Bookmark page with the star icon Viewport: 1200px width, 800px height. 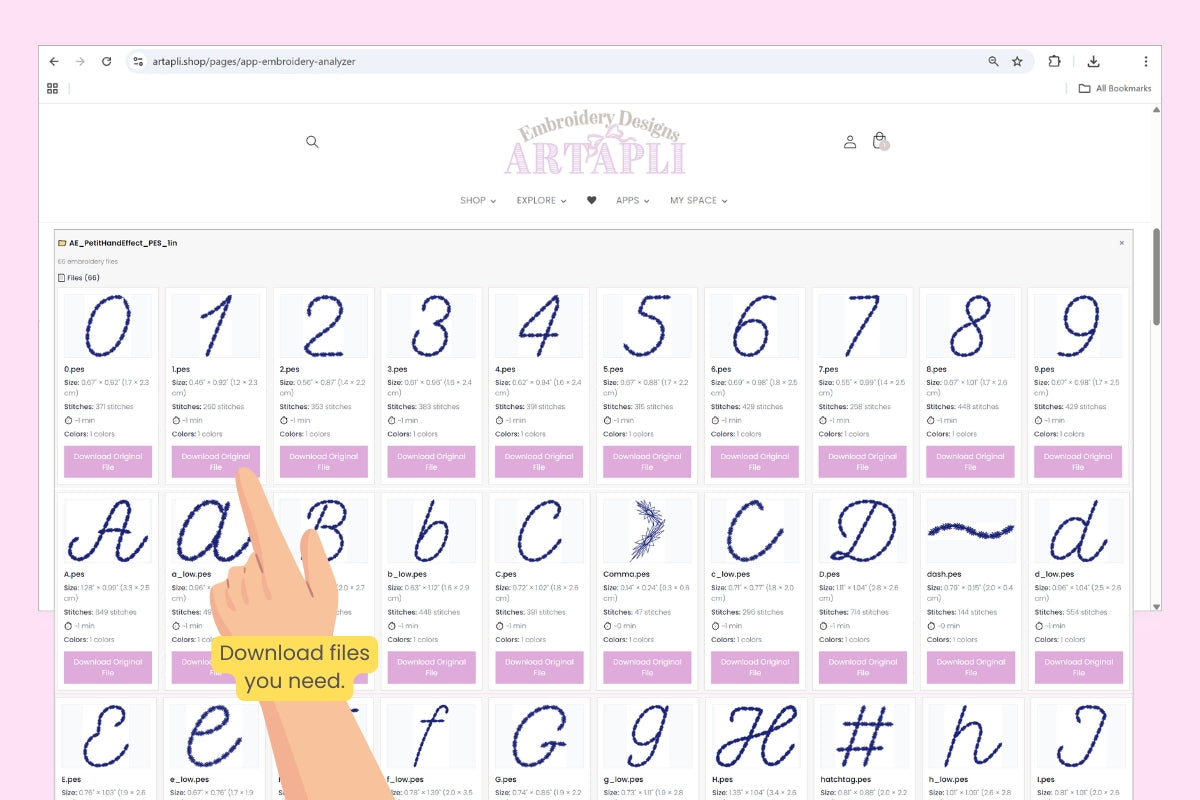(x=1017, y=61)
